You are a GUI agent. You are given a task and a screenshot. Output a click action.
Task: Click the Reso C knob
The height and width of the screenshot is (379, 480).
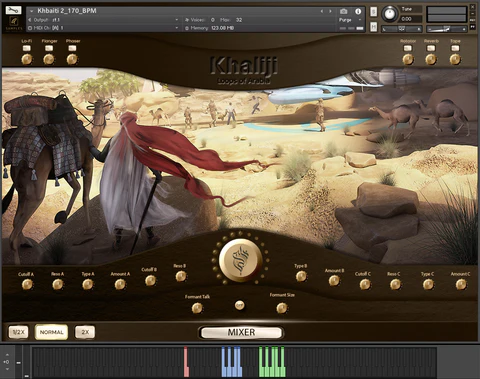click(x=395, y=284)
